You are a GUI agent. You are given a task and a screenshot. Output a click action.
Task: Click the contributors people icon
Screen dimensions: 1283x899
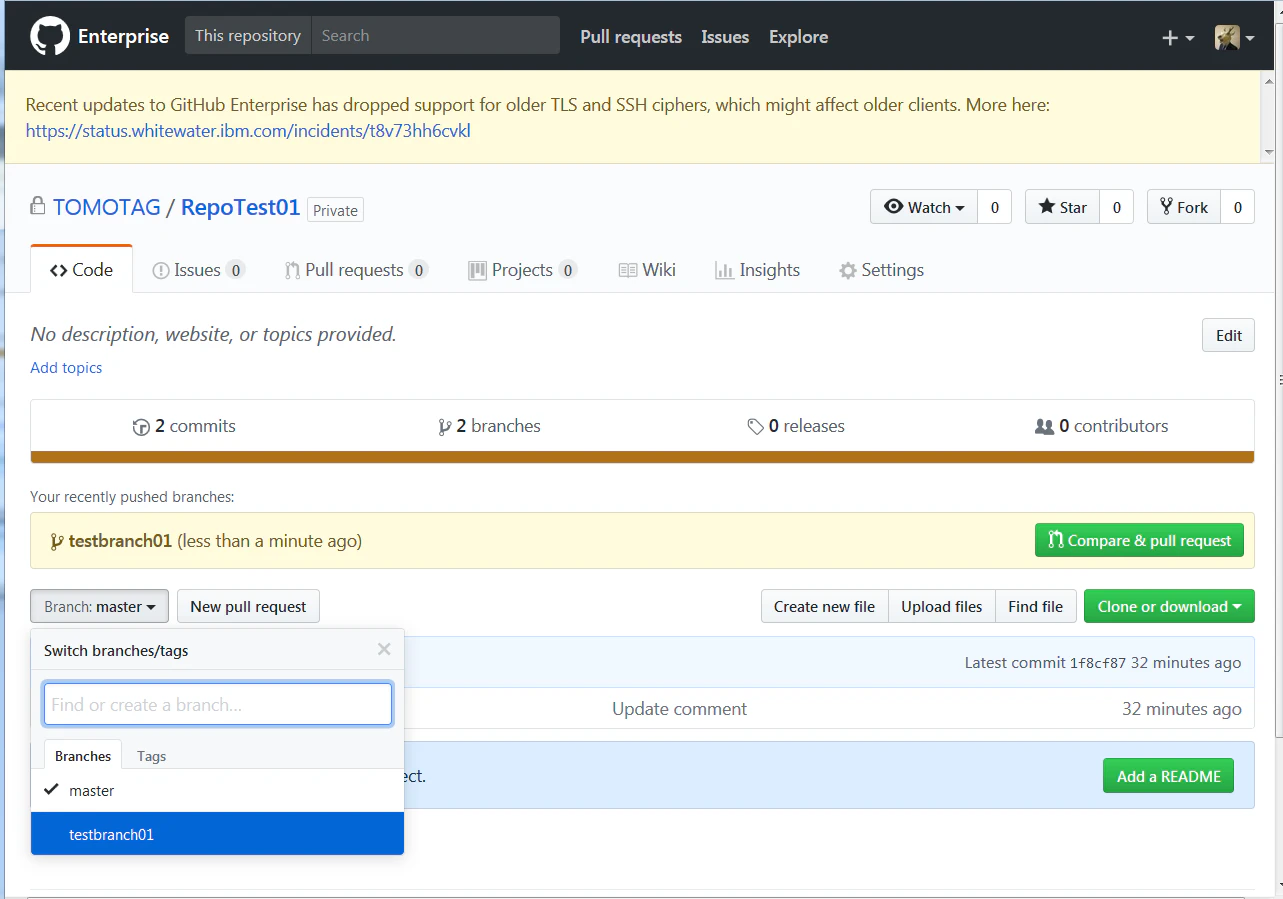point(1044,427)
